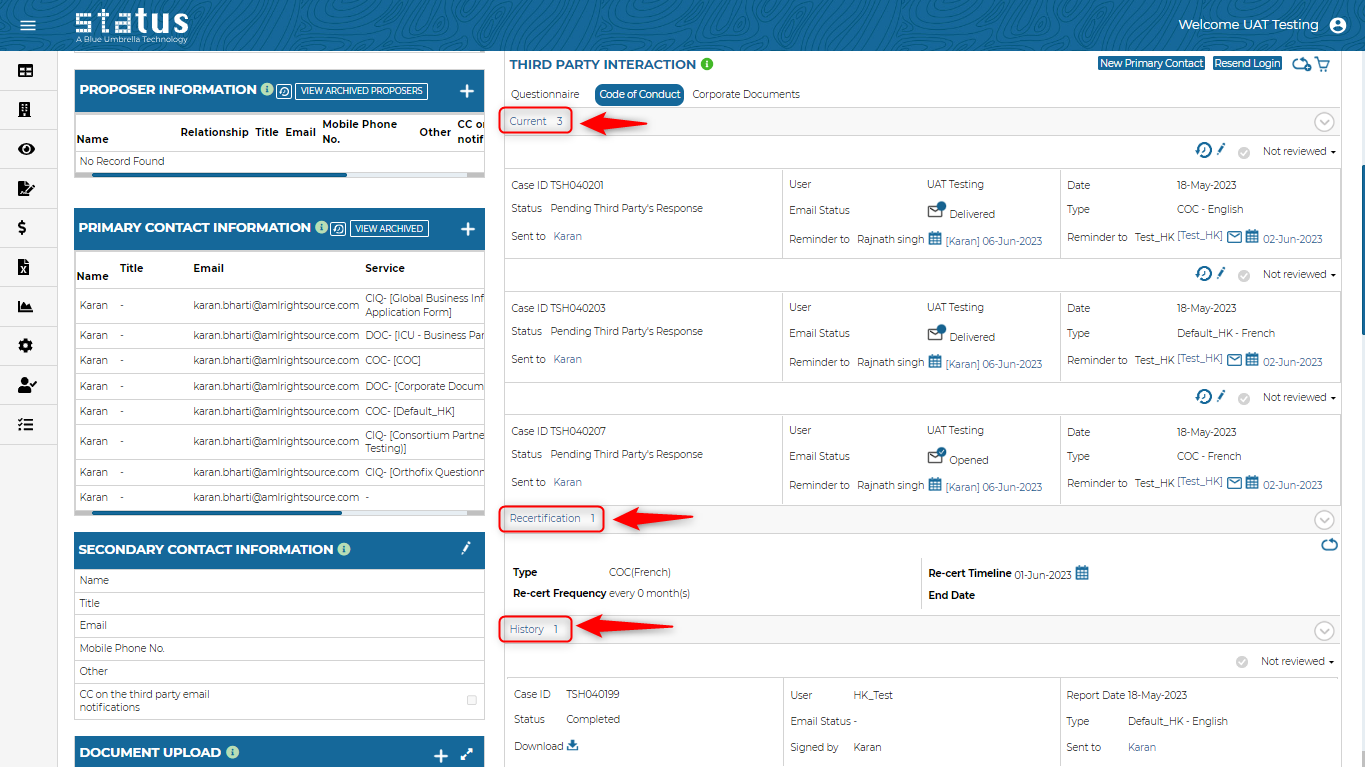Click the shopping cart icon
1365x767 pixels.
coord(1323,64)
